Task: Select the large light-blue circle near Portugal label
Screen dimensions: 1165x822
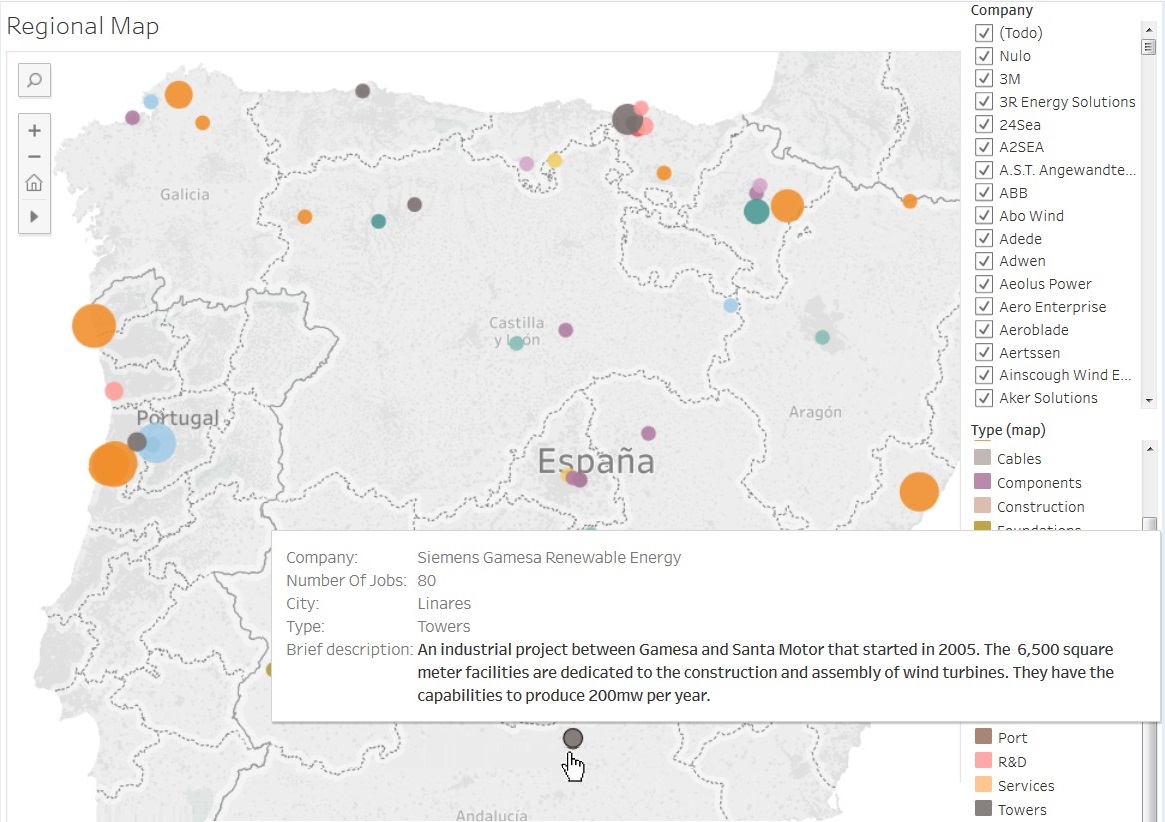Action: (x=156, y=442)
